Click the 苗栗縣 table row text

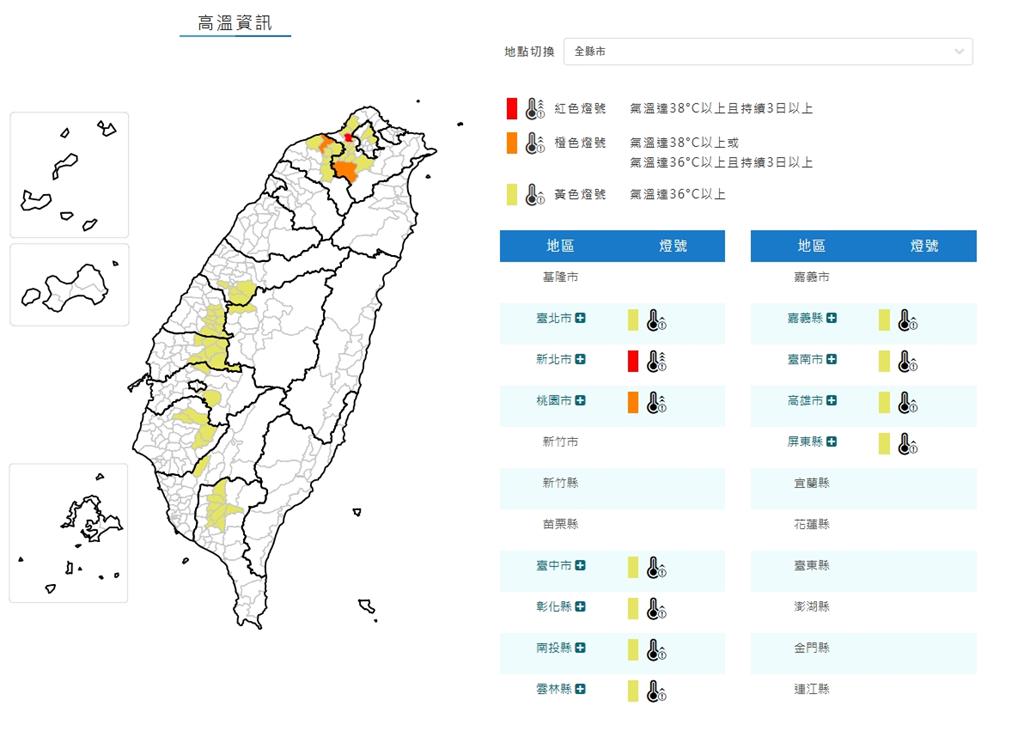point(560,524)
